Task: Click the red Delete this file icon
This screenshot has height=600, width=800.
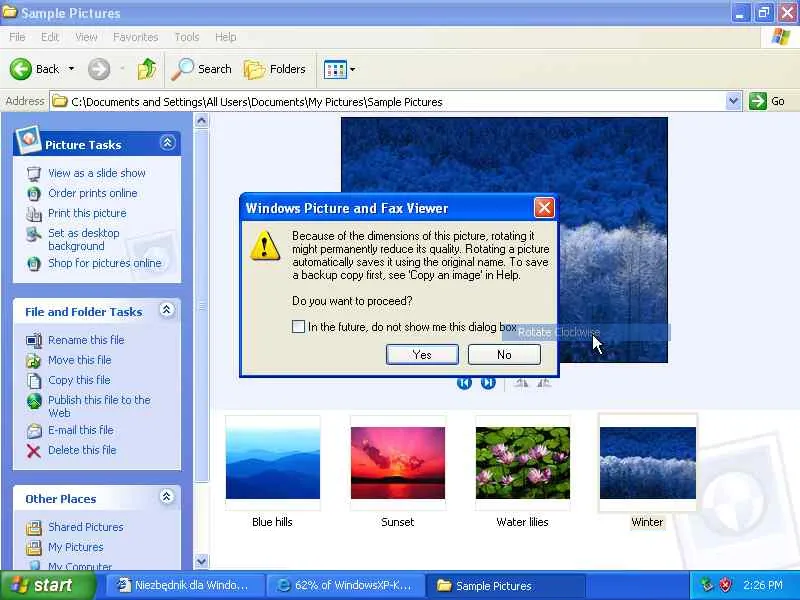Action: pos(34,451)
